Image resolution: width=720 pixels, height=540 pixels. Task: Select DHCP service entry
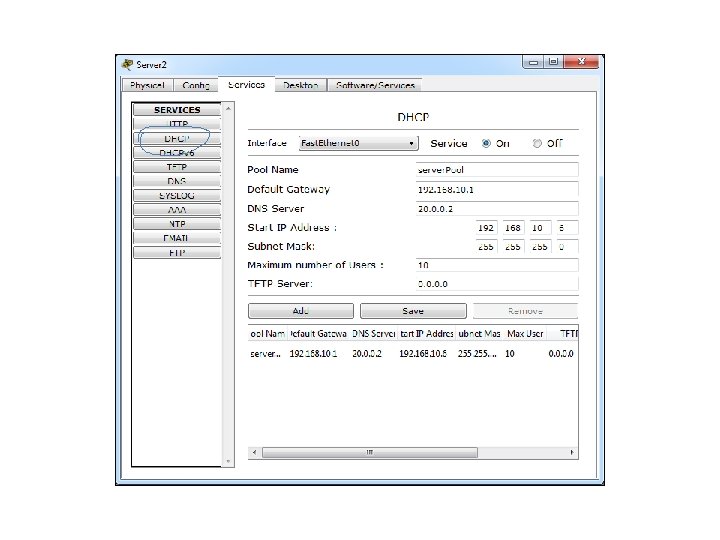click(177, 138)
